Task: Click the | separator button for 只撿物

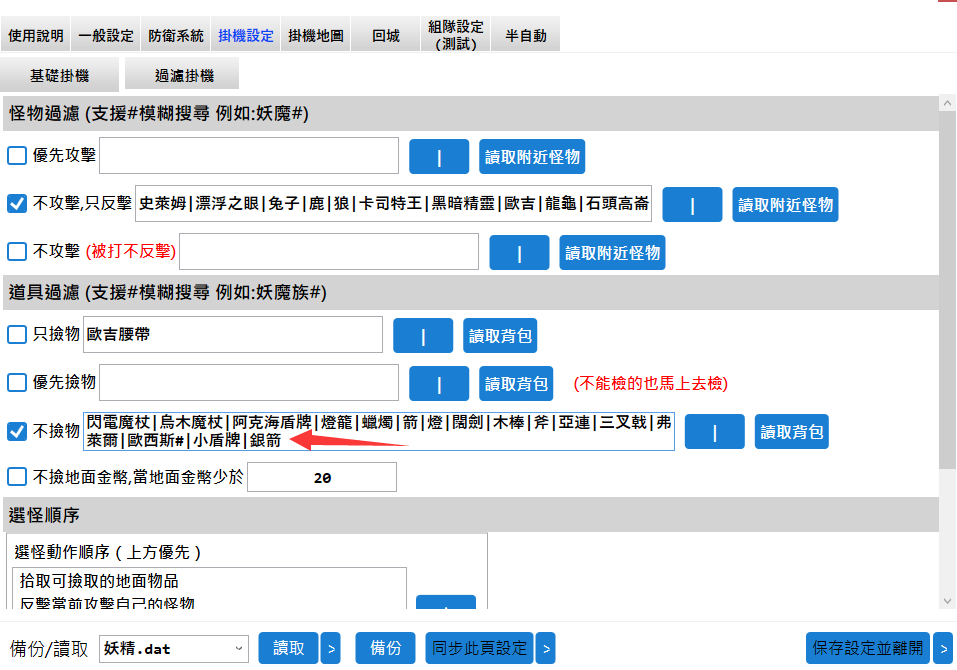Action: 423,336
